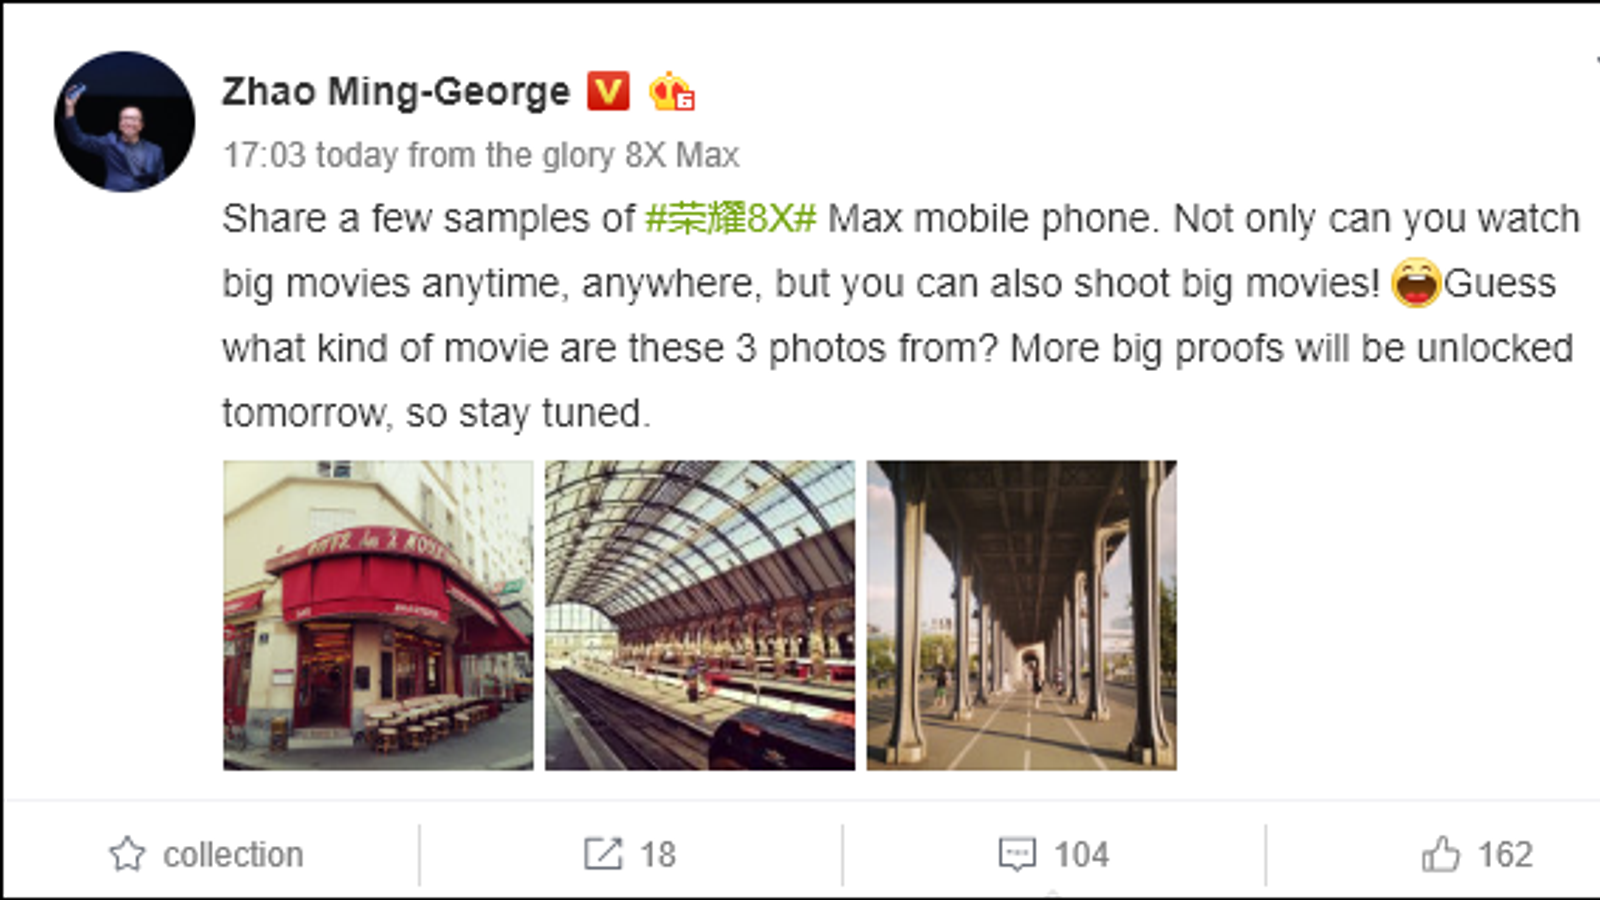Open the bridge colonnade walkway photo
This screenshot has height=900, width=1600.
[1021, 615]
